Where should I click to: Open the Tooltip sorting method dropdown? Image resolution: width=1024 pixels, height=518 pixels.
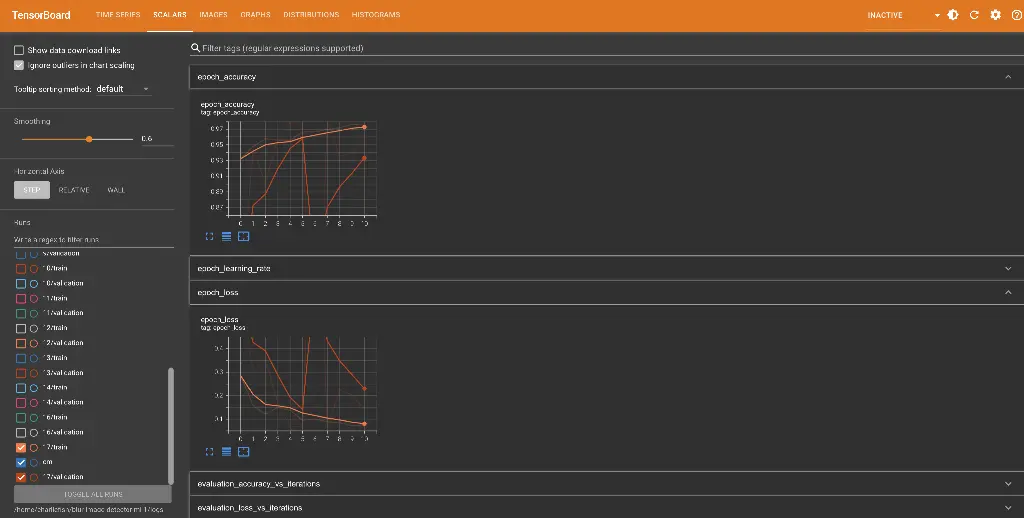(122, 89)
